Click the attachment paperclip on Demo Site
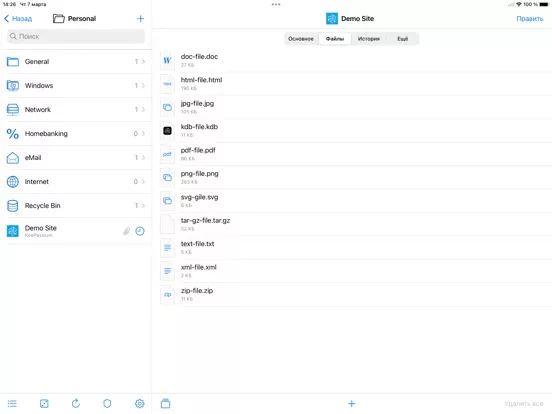The height and width of the screenshot is (414, 552). (126, 231)
